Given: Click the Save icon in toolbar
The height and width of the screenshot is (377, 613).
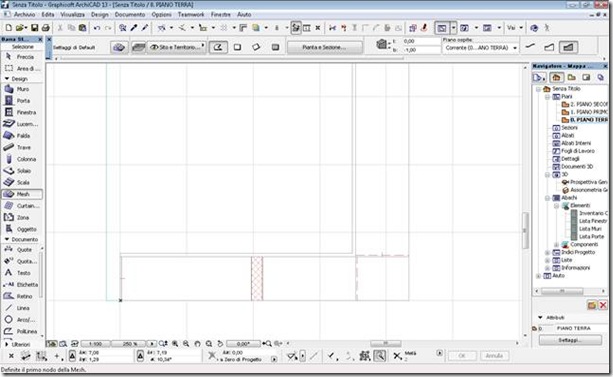Looking at the screenshot, I should point(34,28).
